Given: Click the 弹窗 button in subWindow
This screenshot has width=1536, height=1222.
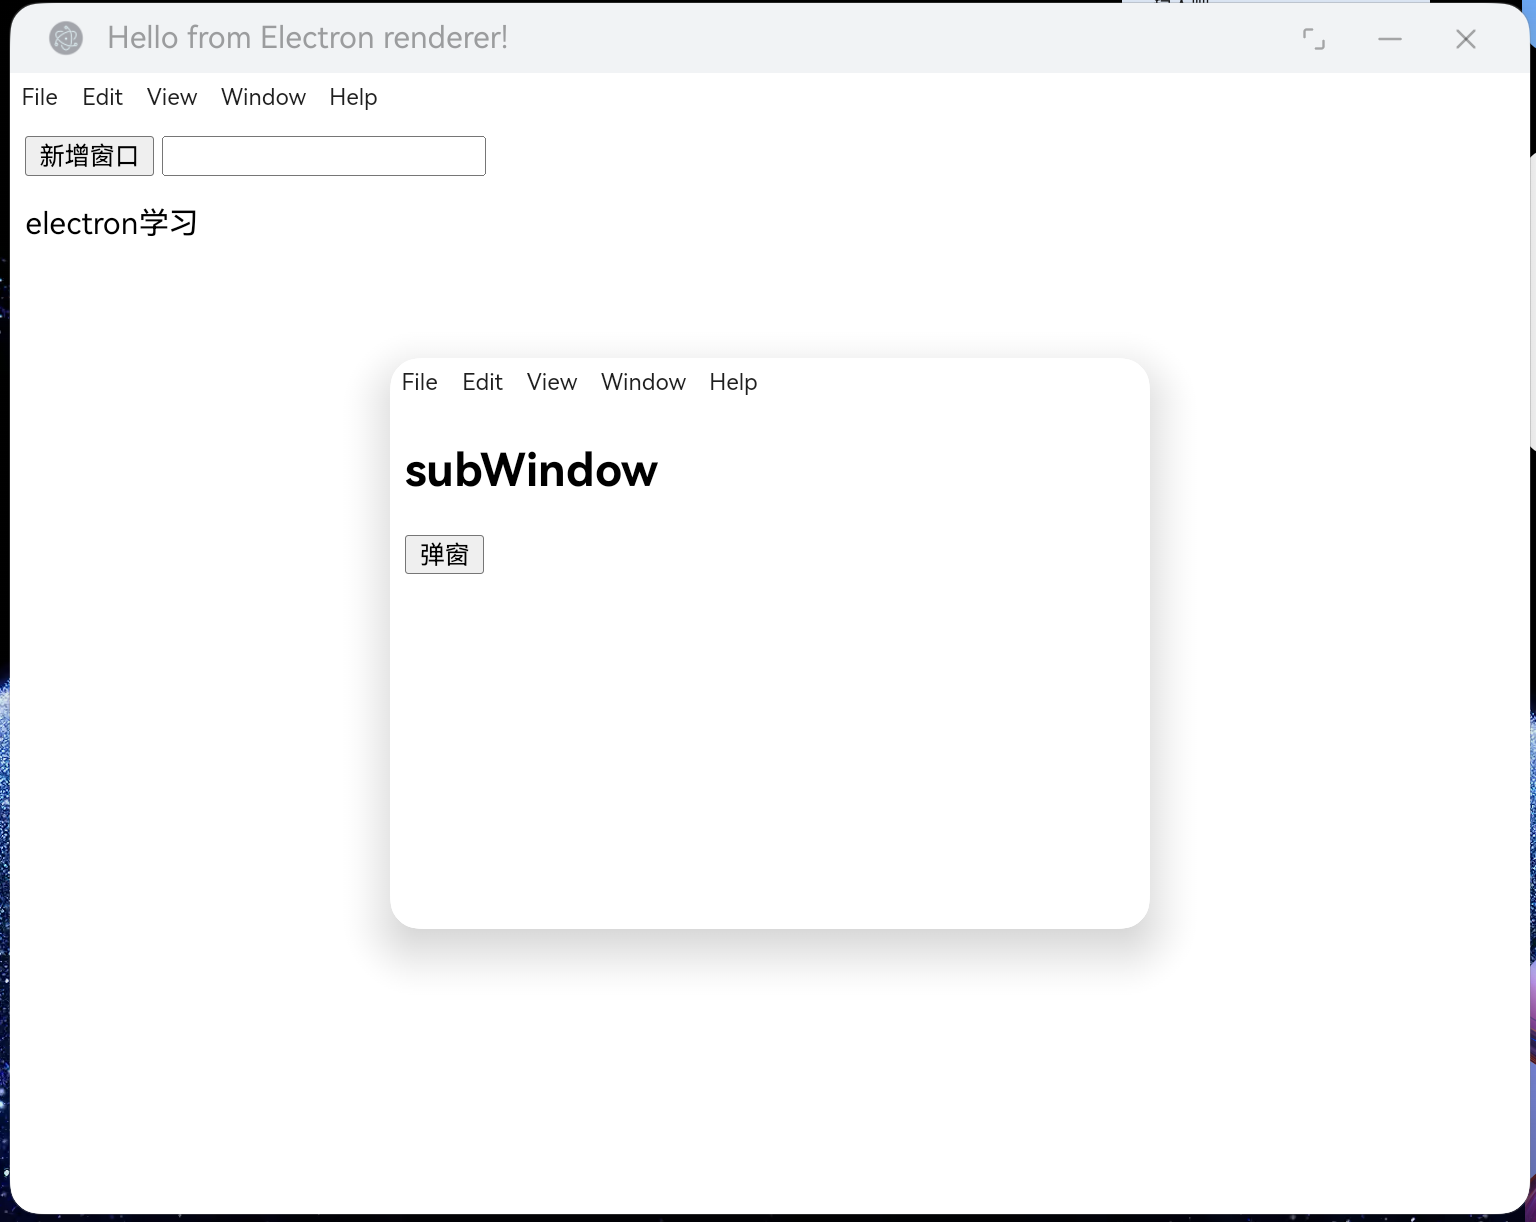Looking at the screenshot, I should (x=444, y=554).
